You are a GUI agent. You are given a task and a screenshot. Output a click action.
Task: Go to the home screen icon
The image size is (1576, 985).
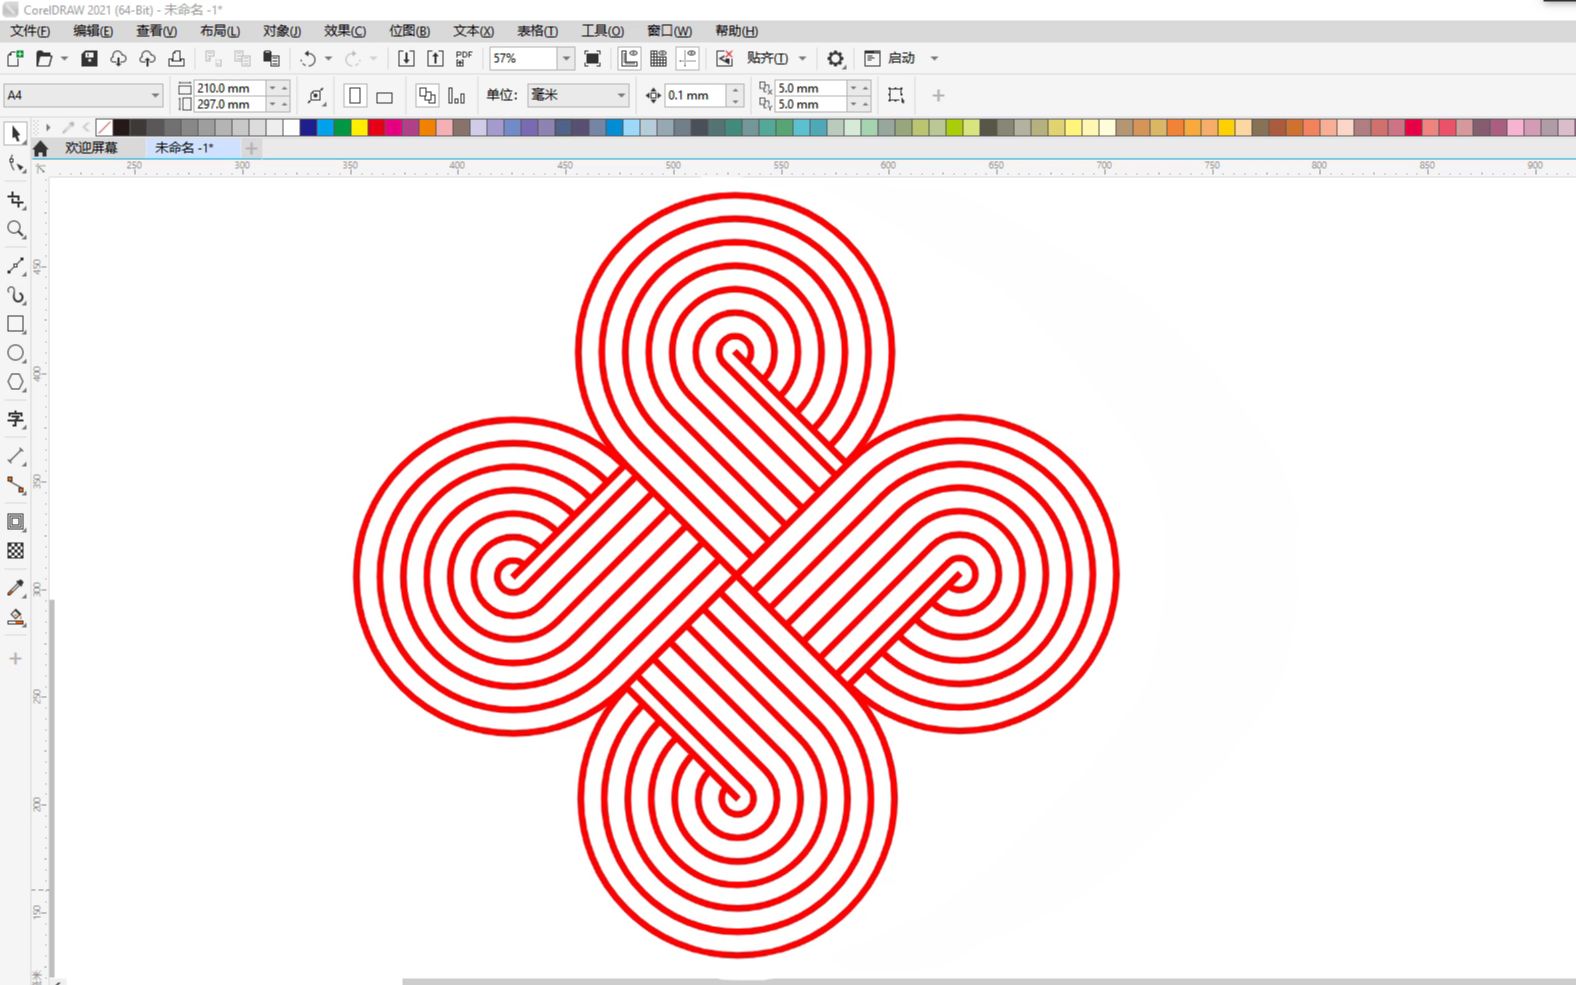coord(40,148)
